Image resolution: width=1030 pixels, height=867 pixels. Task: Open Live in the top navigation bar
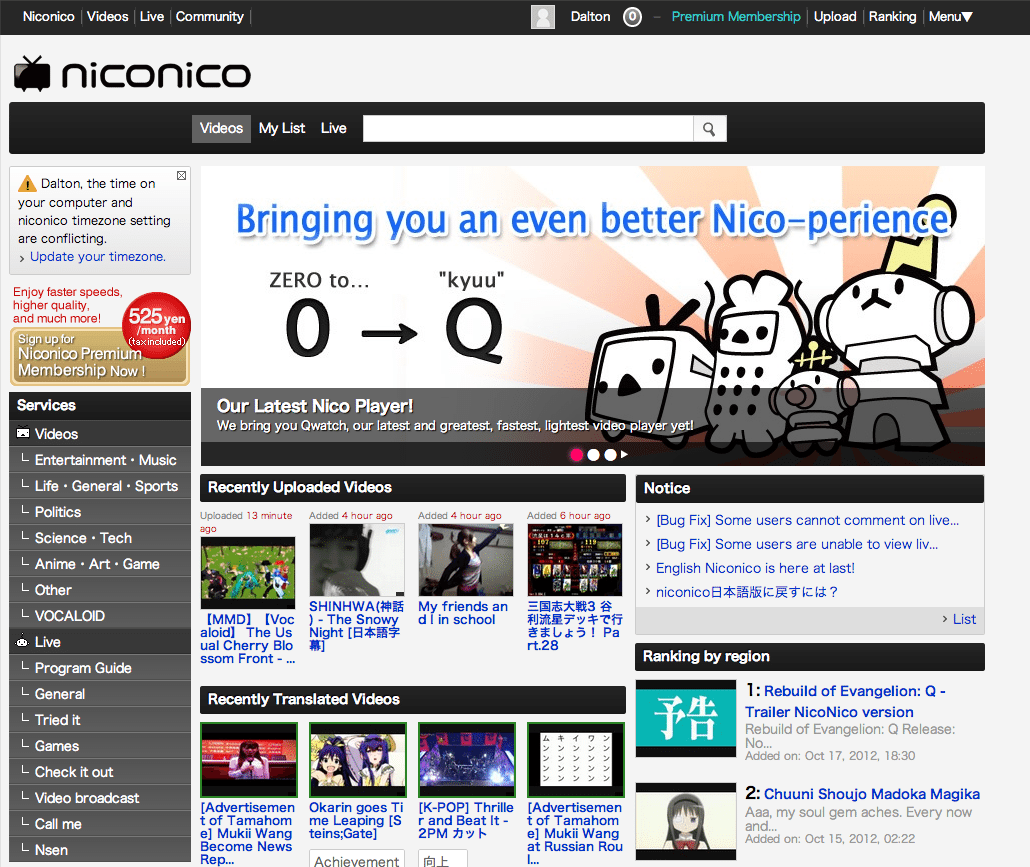point(152,17)
